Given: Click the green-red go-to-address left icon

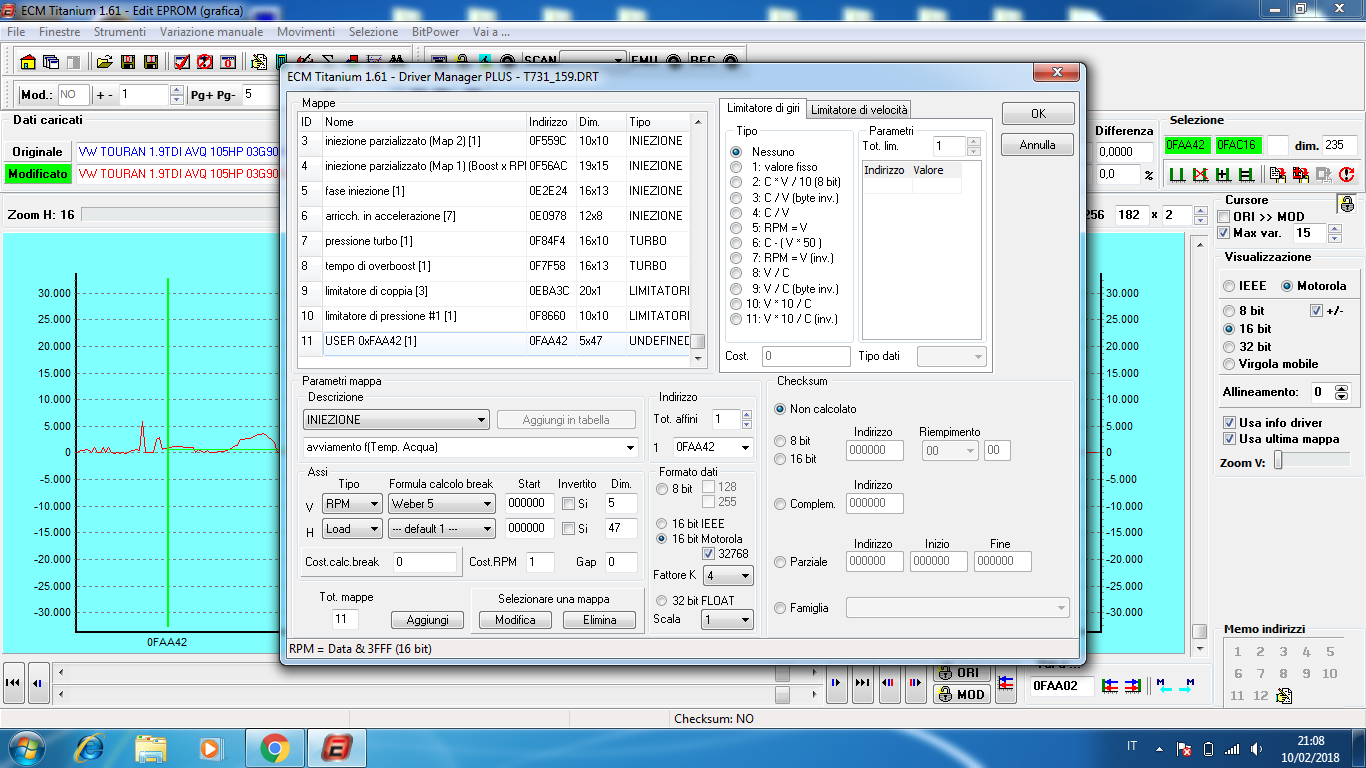Looking at the screenshot, I should [1109, 686].
